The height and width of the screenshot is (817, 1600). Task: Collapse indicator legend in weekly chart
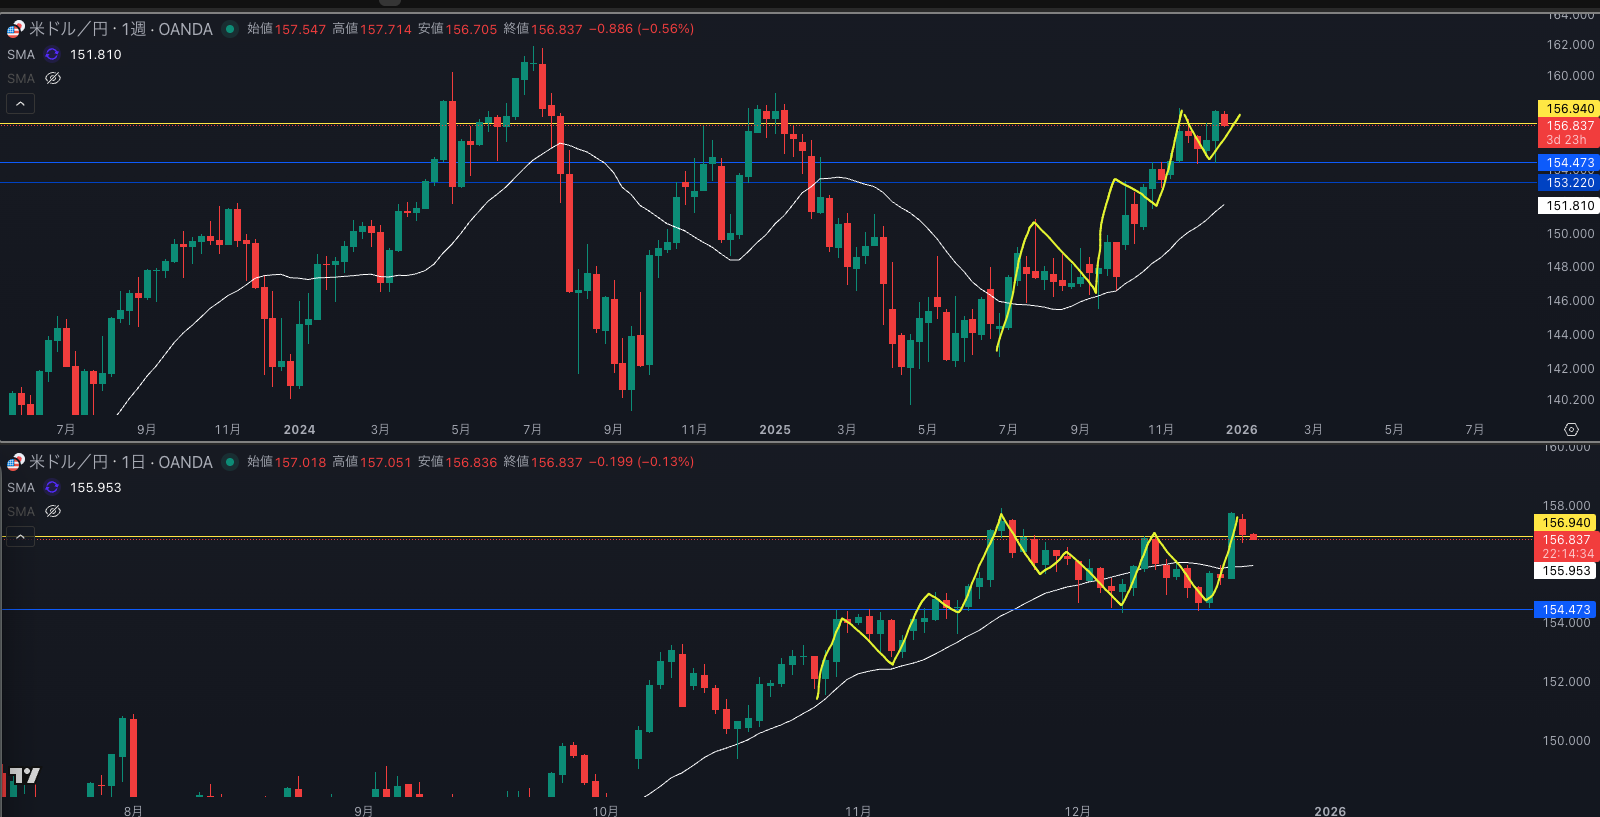[x=20, y=103]
